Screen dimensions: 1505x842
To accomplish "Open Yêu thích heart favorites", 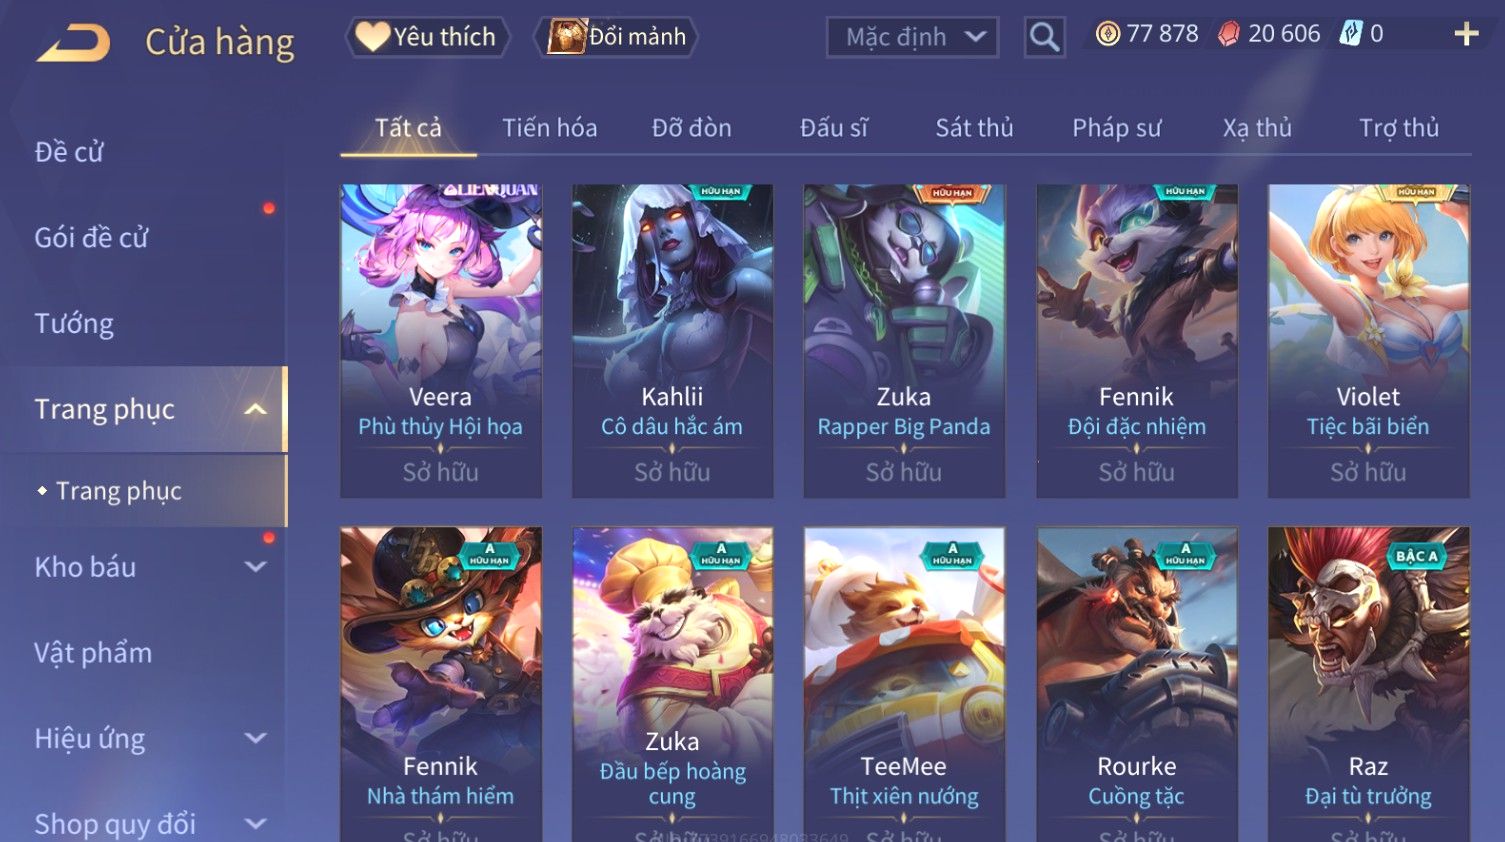I will [x=427, y=37].
